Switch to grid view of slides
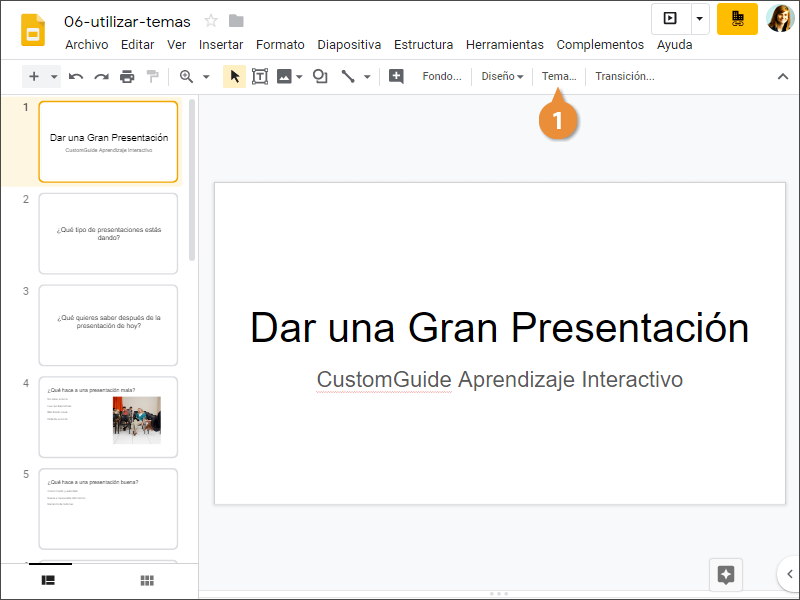Screen dimensions: 800x600 click(147, 580)
